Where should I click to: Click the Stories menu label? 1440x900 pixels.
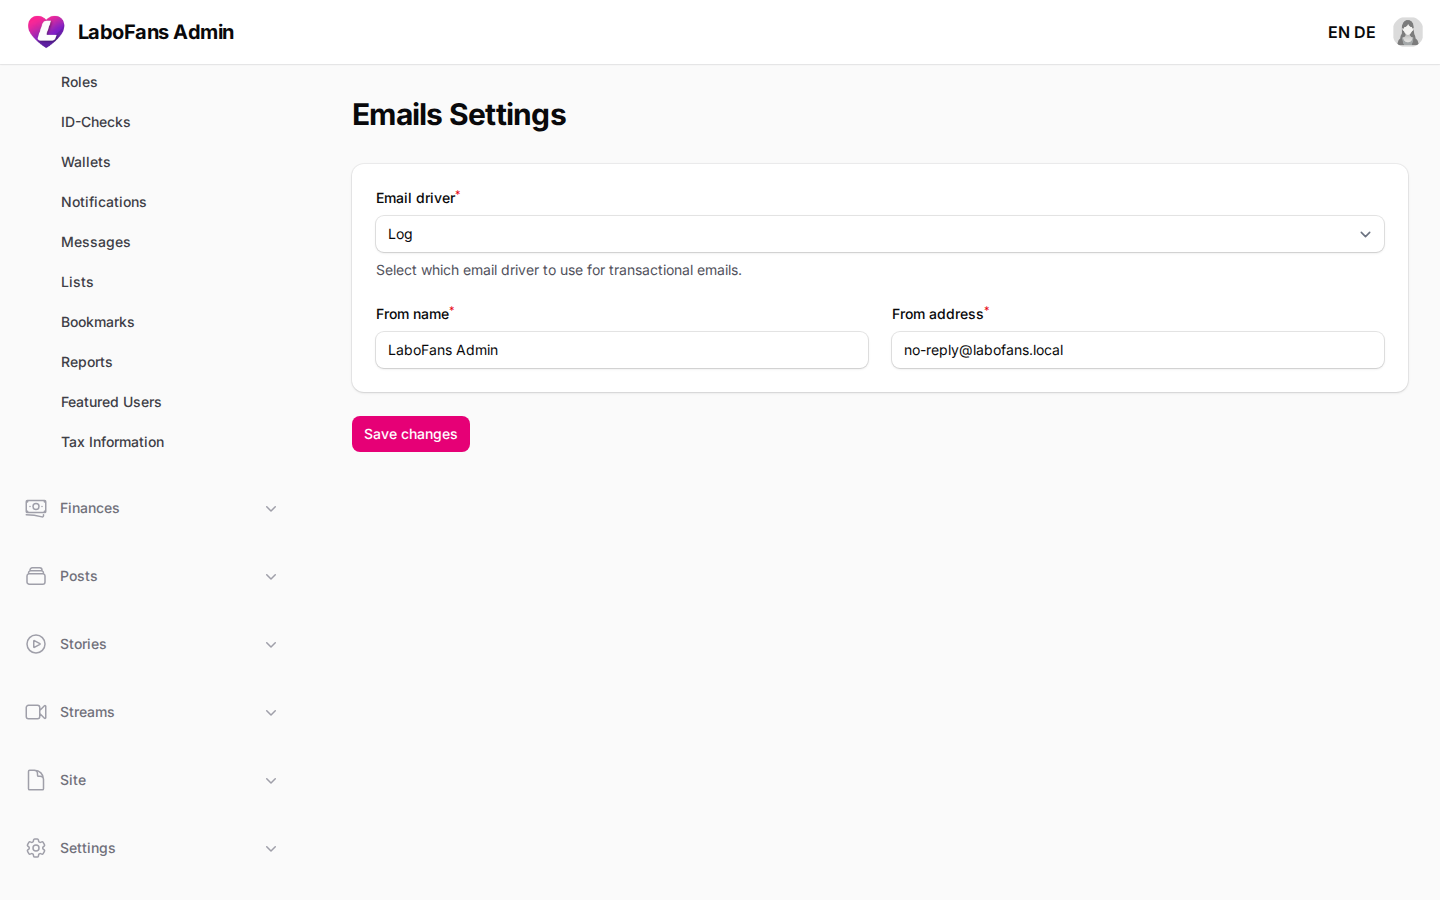click(x=83, y=644)
